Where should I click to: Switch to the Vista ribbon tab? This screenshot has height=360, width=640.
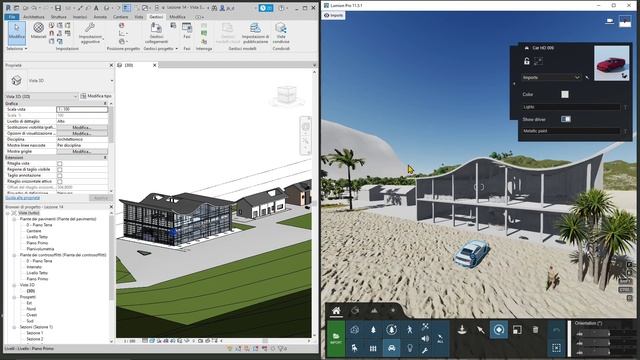click(139, 17)
